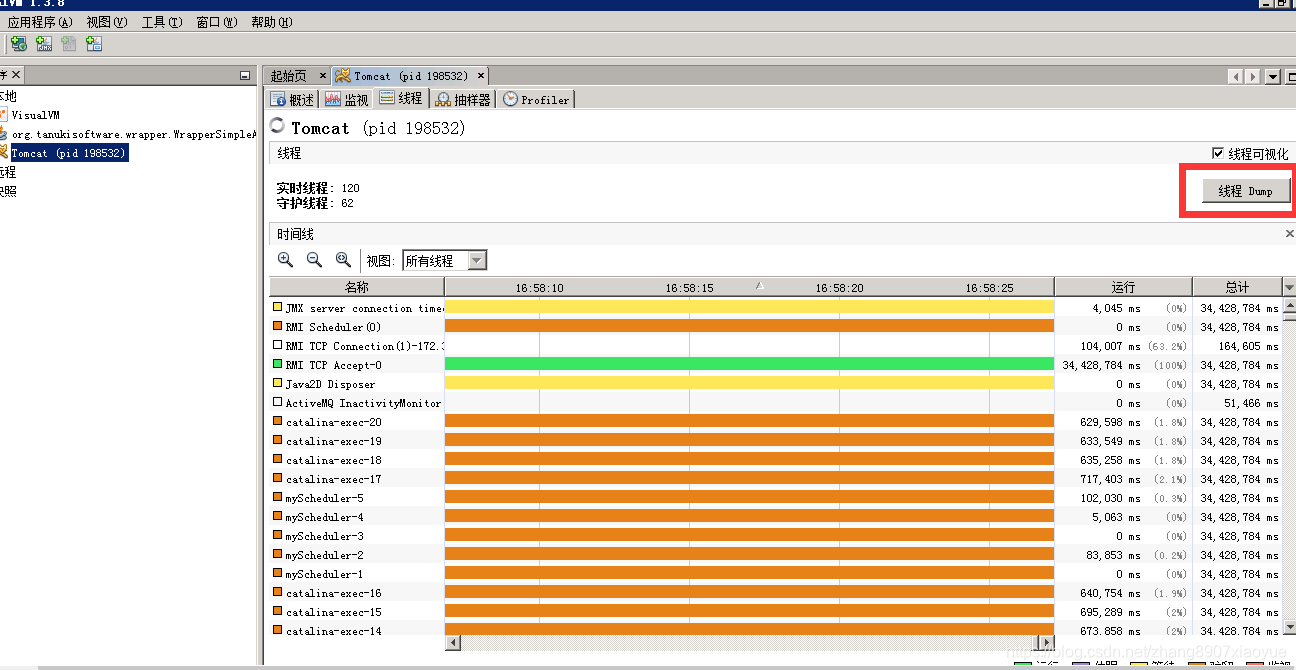This screenshot has height=670, width=1296.
Task: Select the myScheduler-4 thread row
Action: pyautogui.click(x=775, y=517)
